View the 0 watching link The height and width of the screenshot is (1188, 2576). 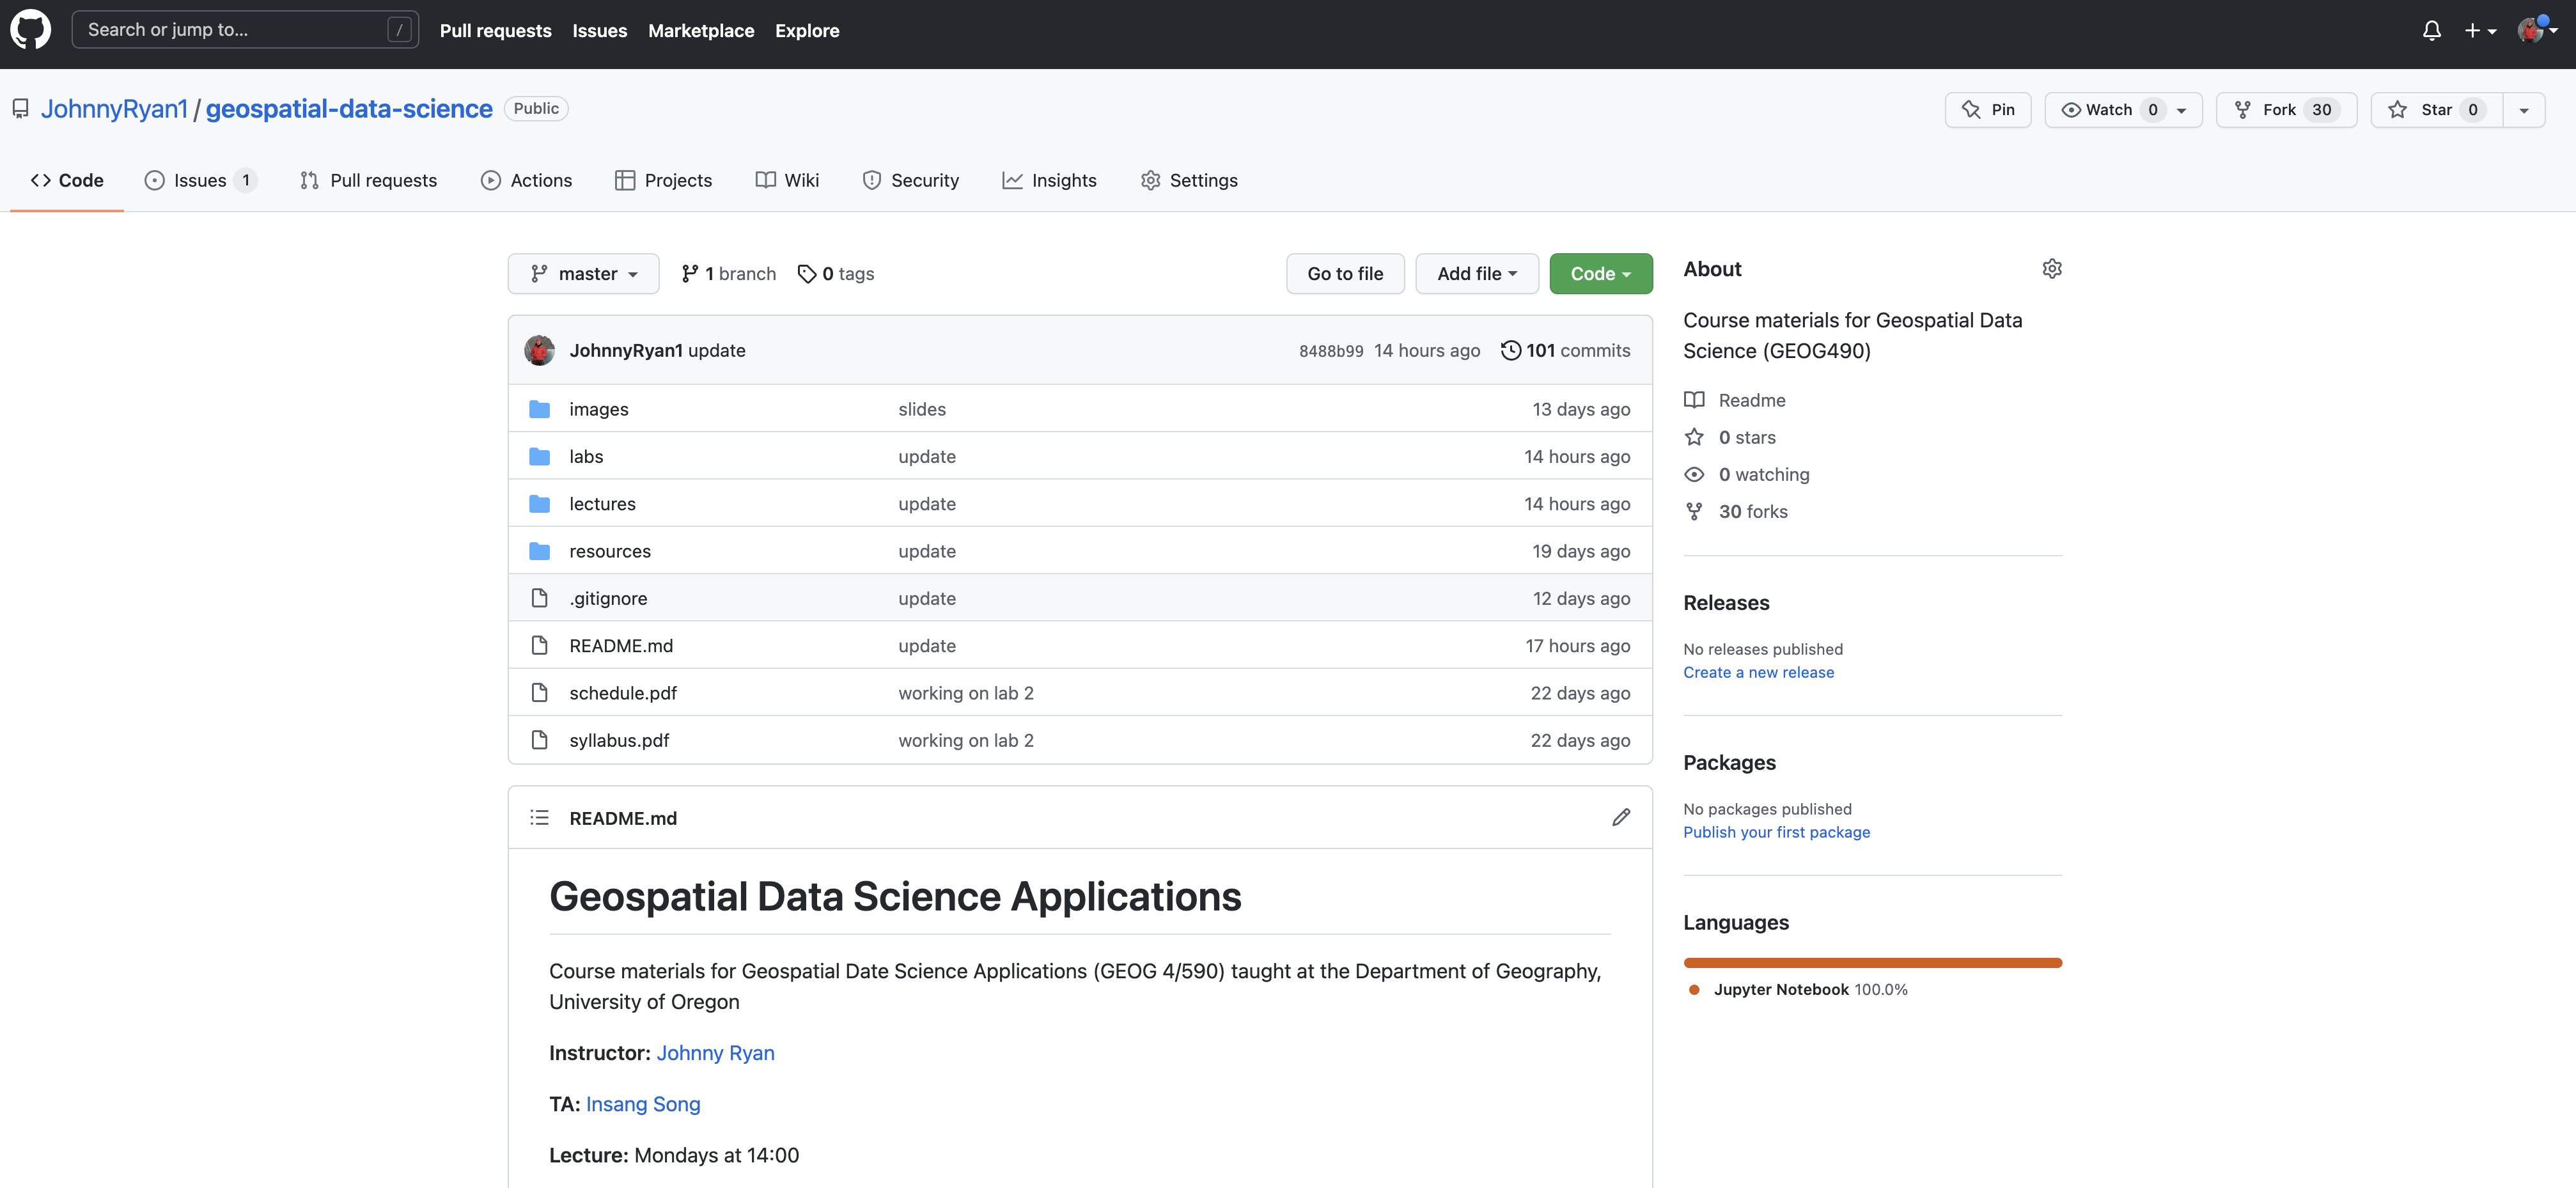(1747, 474)
